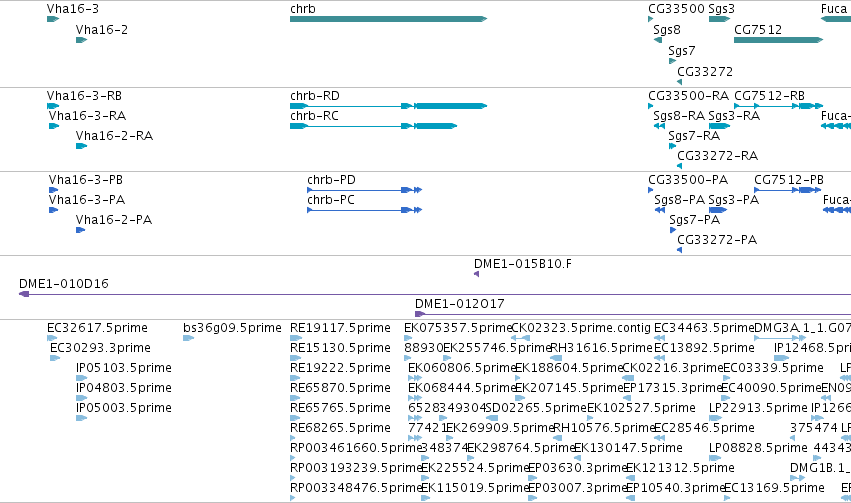Click the EC03339.5prime label
This screenshot has height=503, width=851.
(x=773, y=368)
